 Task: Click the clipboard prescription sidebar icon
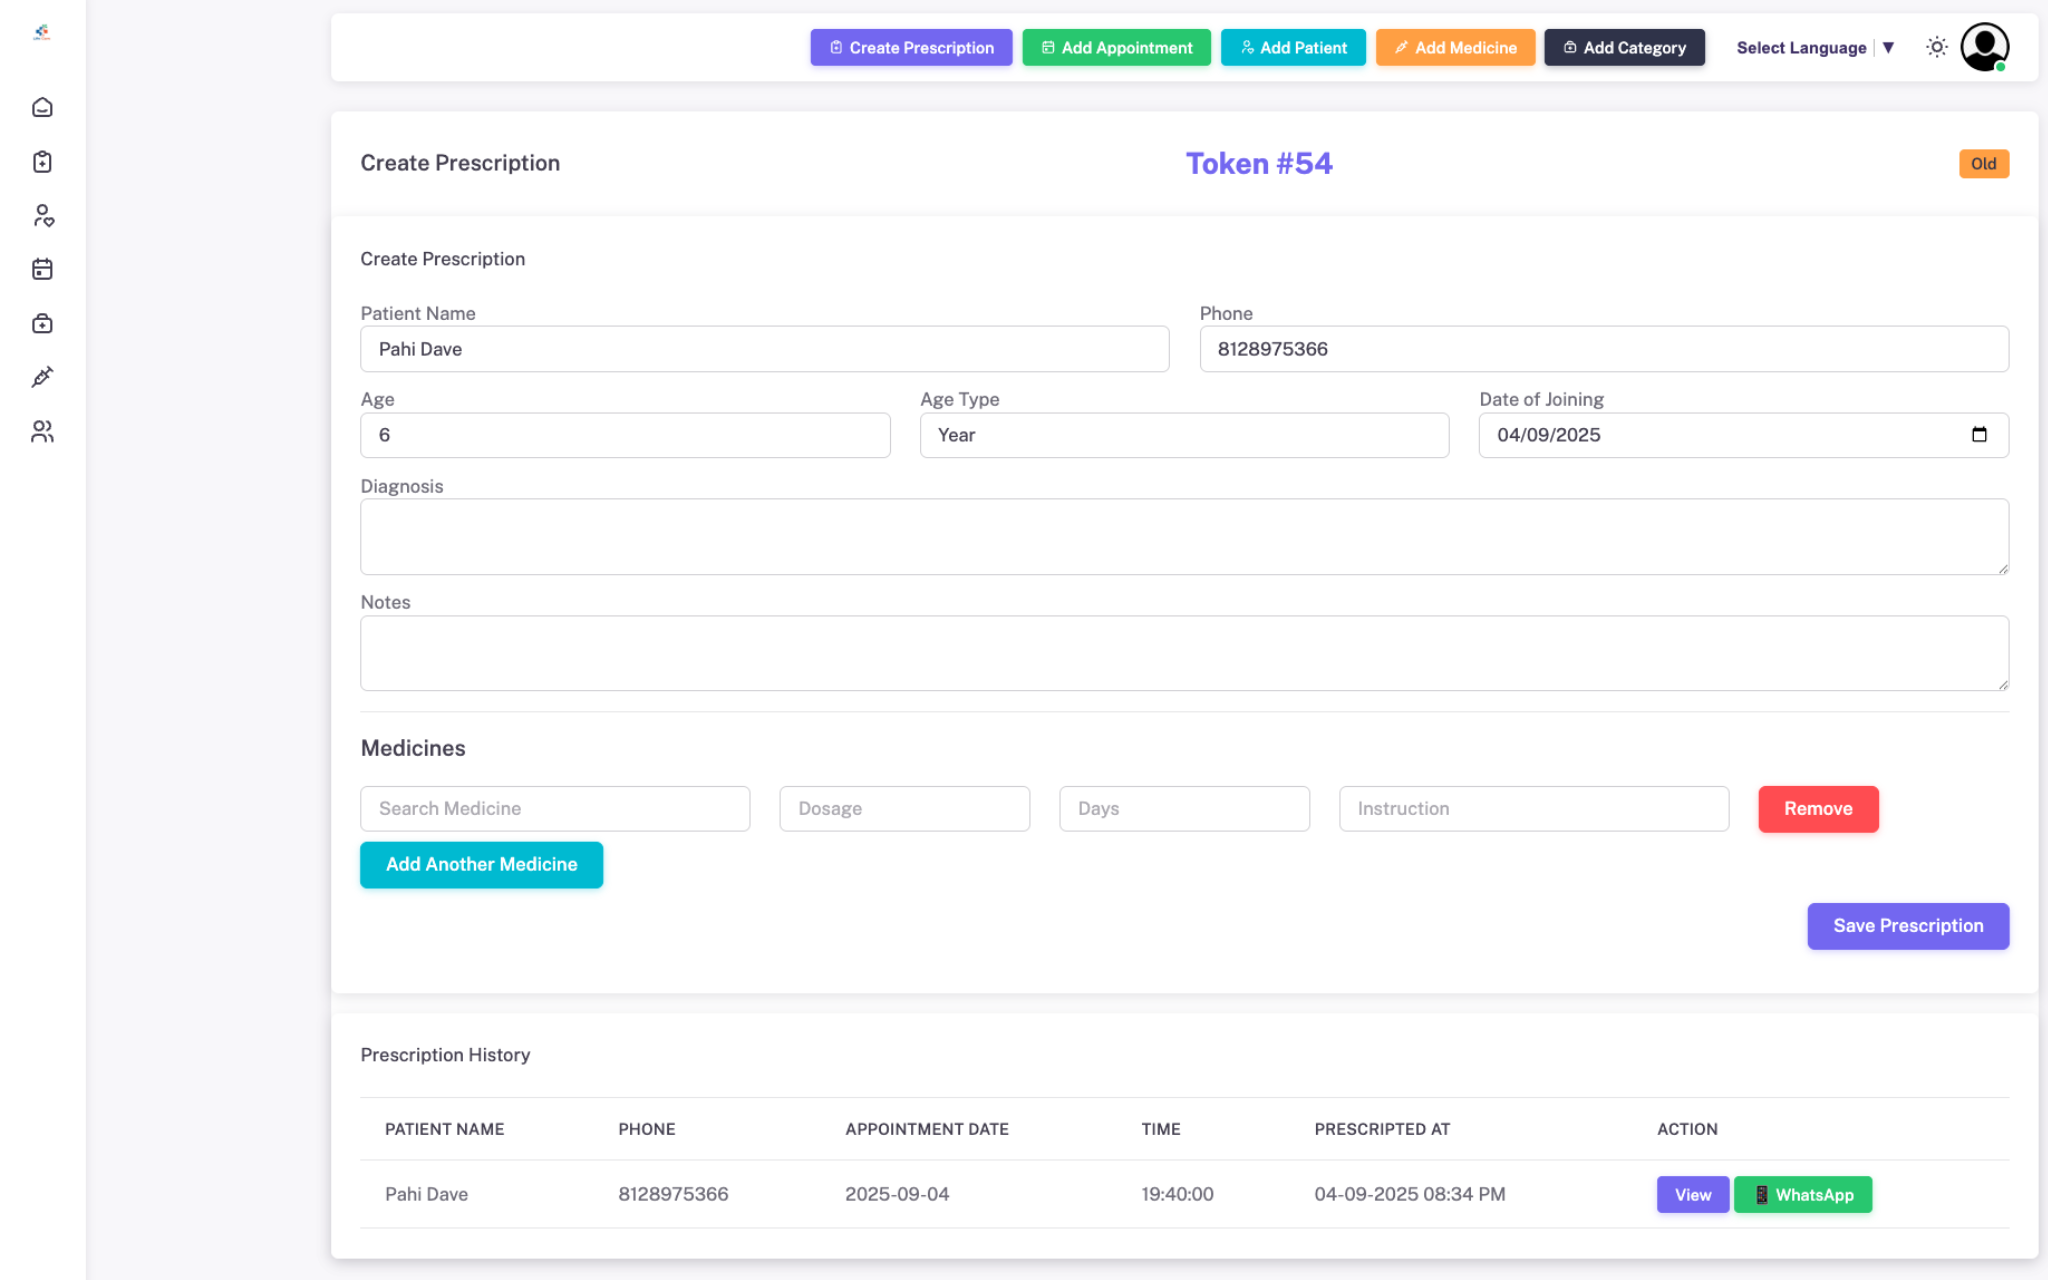click(x=42, y=161)
